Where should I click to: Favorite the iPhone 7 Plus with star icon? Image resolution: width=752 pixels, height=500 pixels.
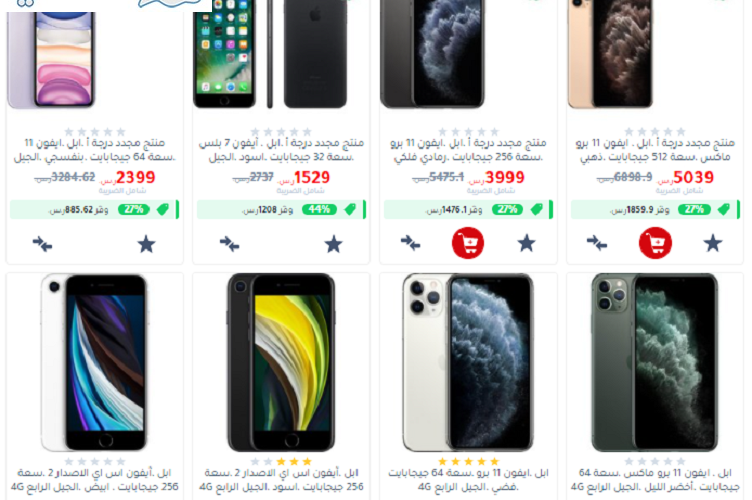click(333, 244)
